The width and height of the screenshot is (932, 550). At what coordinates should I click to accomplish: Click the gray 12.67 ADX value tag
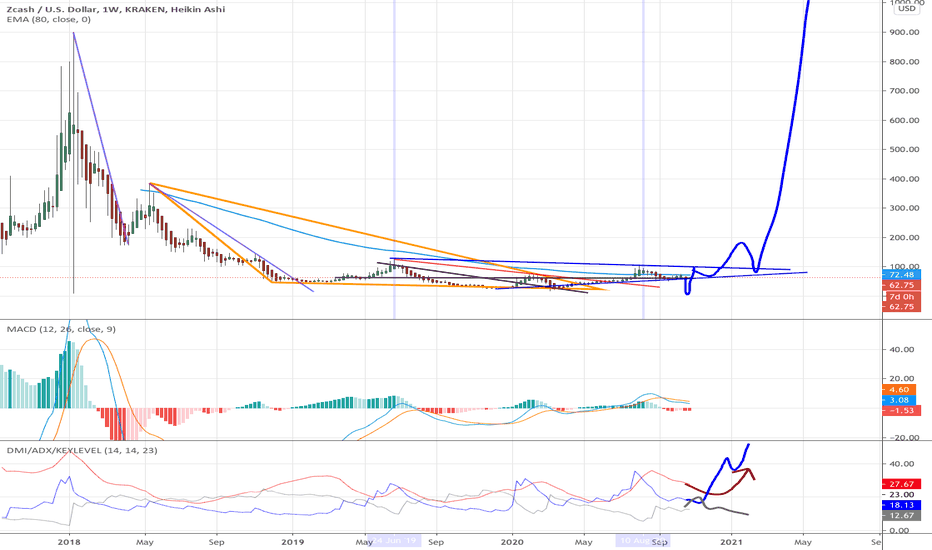(x=902, y=516)
